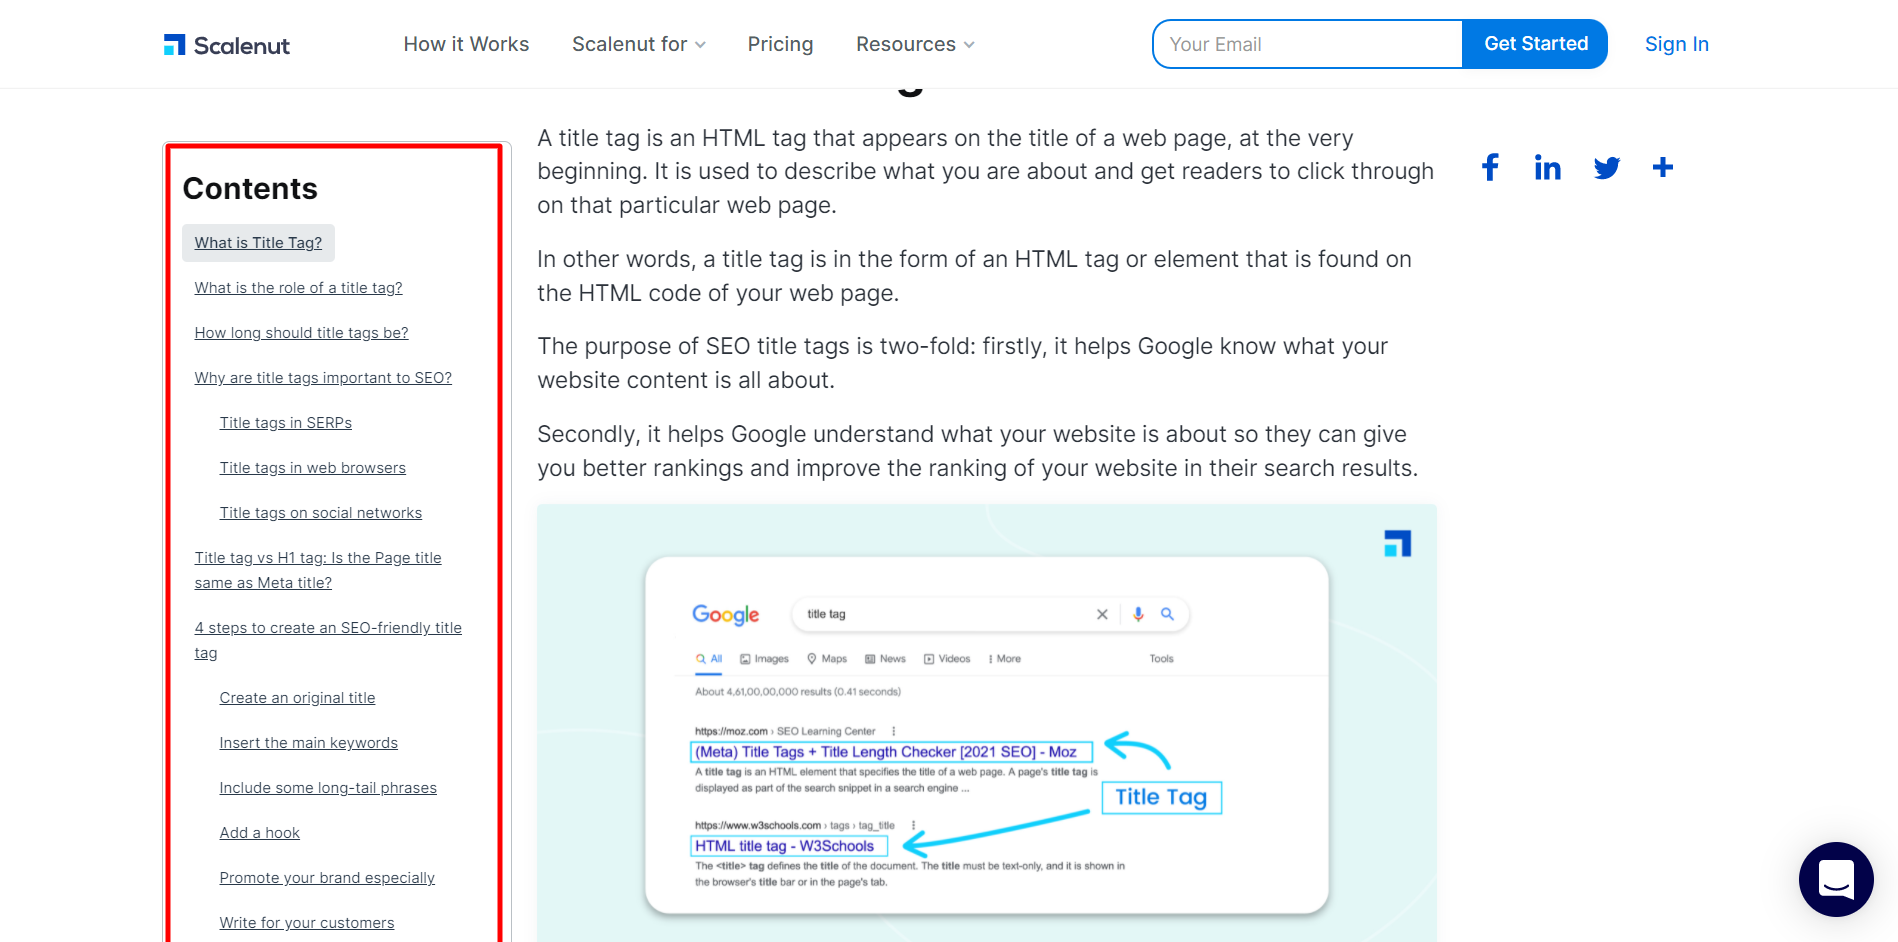The height and width of the screenshot is (942, 1898).
Task: Jump to What is Title Tag? section
Action: (x=258, y=243)
